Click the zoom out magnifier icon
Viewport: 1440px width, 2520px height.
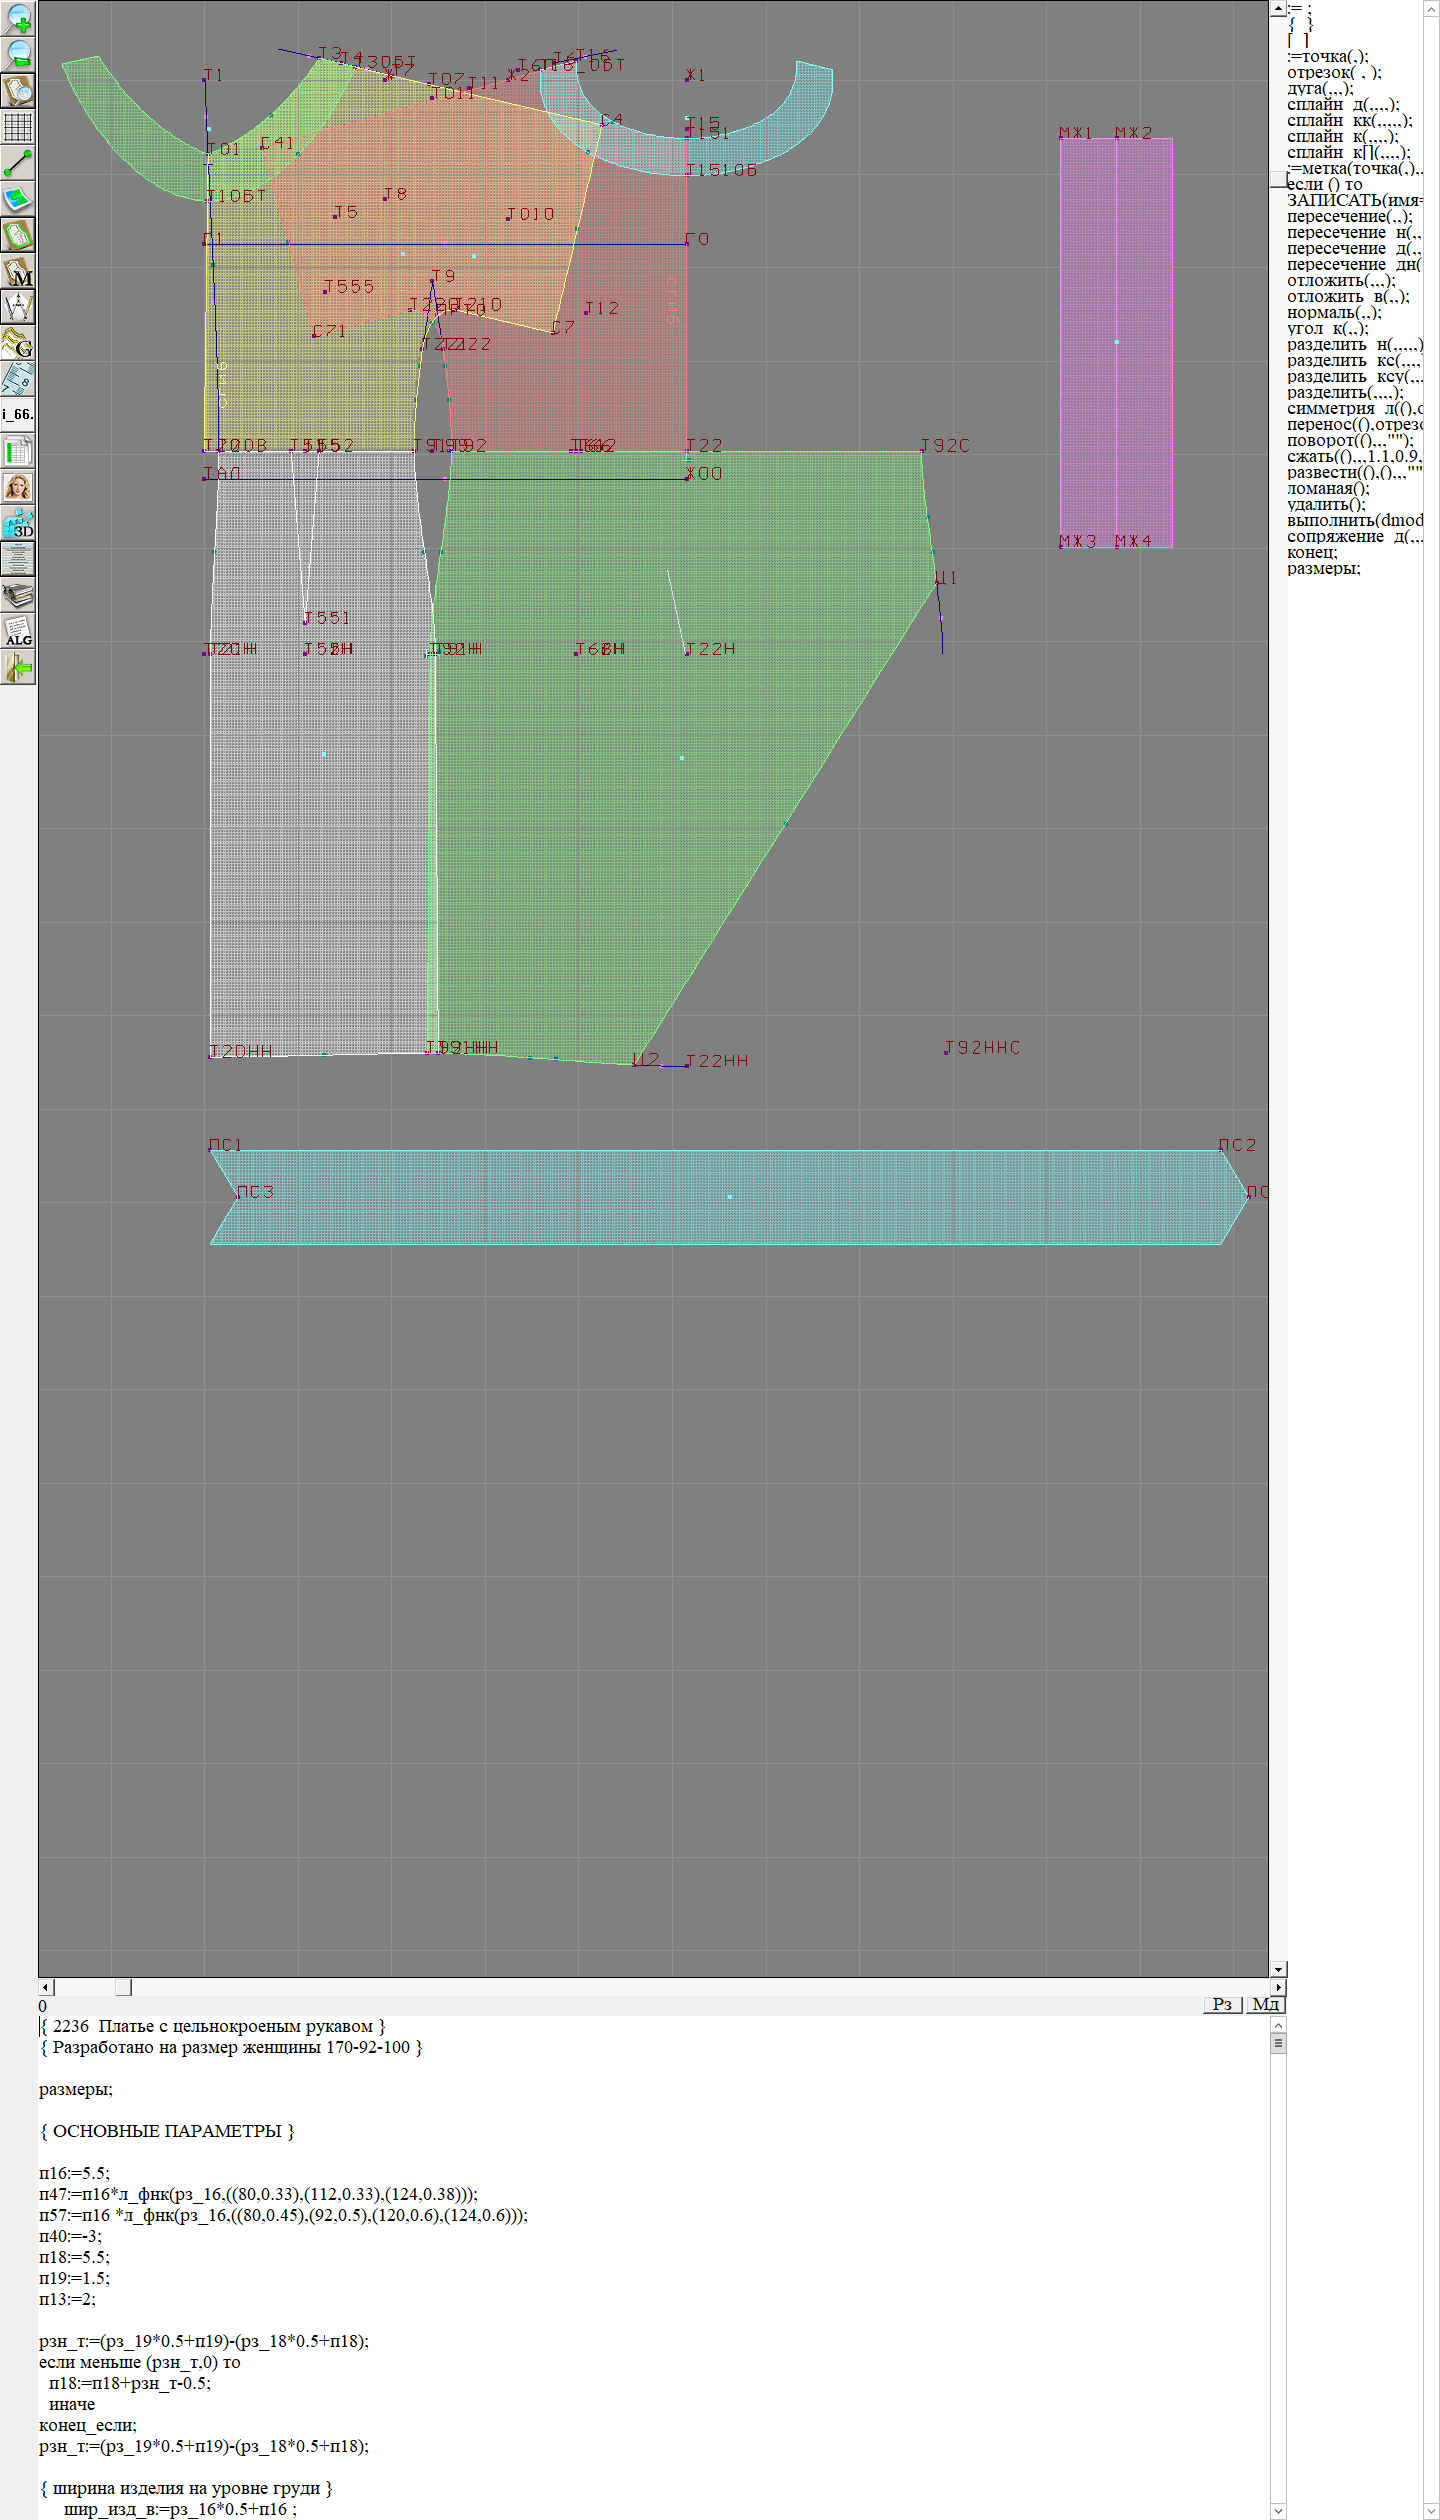[x=18, y=54]
